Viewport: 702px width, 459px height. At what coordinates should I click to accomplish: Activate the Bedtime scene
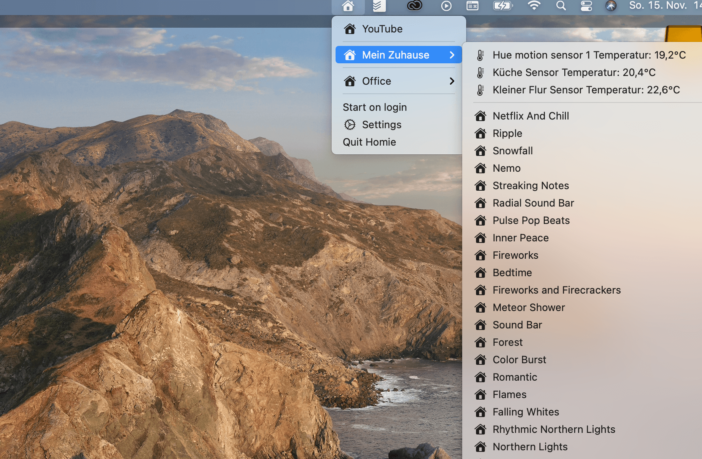(512, 273)
